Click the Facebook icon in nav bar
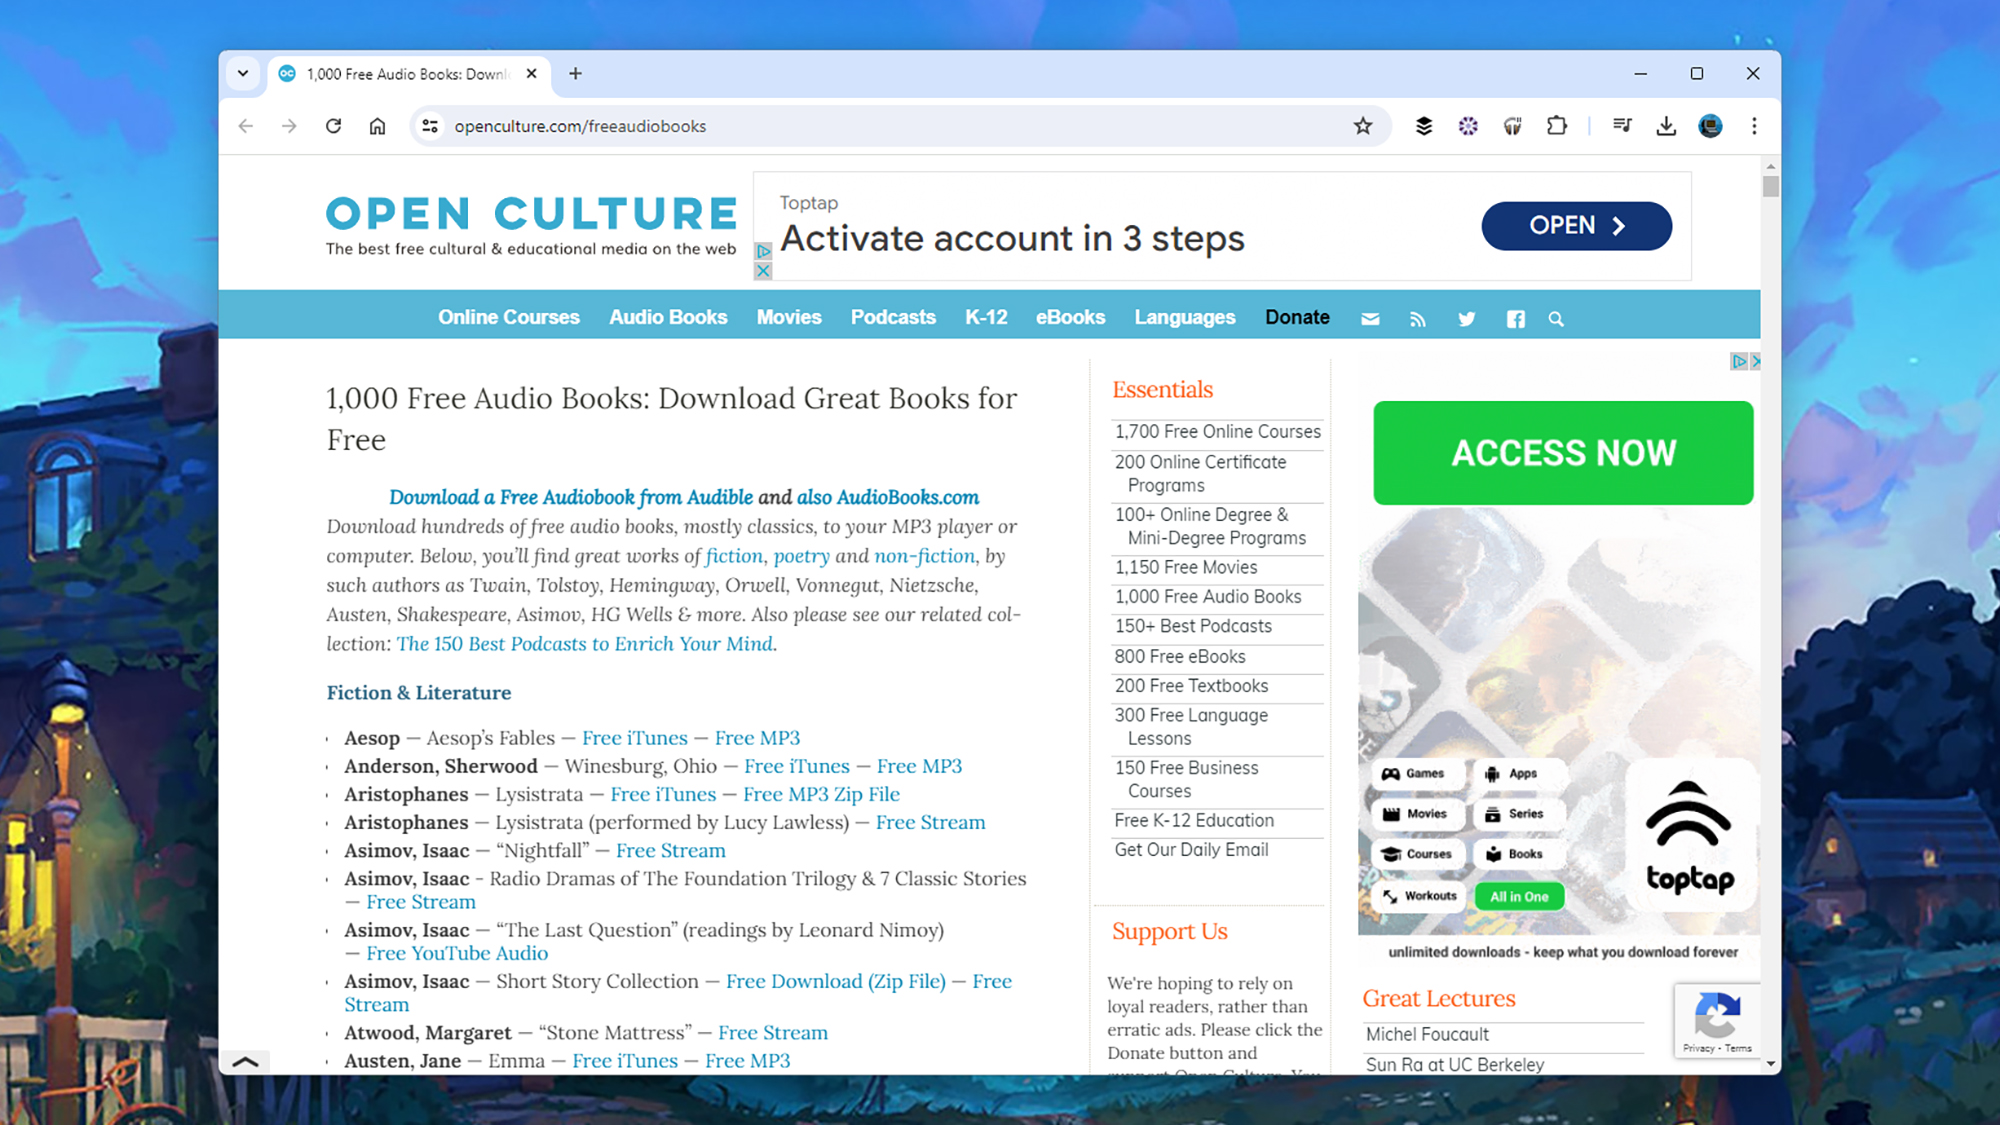This screenshot has width=2000, height=1125. pyautogui.click(x=1514, y=319)
